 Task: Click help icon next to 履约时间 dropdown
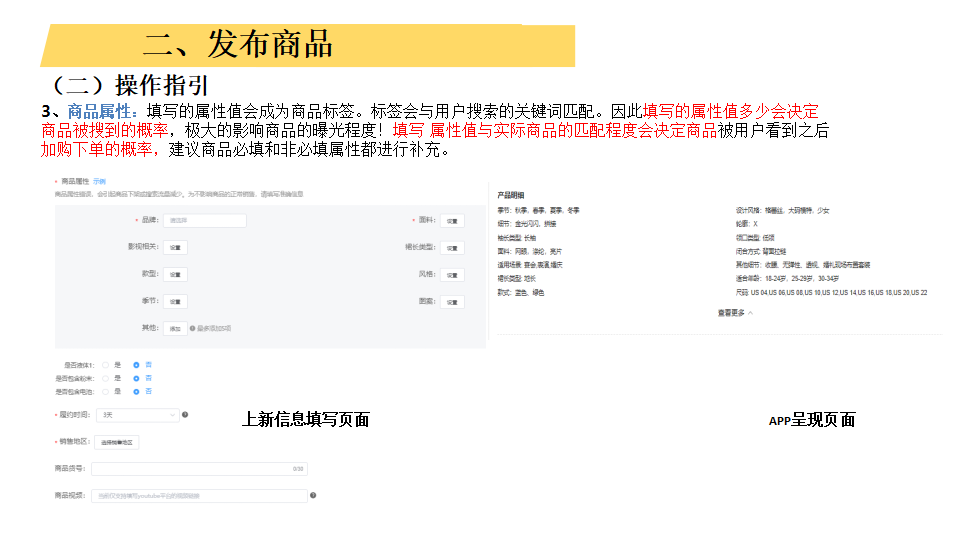pos(185,414)
